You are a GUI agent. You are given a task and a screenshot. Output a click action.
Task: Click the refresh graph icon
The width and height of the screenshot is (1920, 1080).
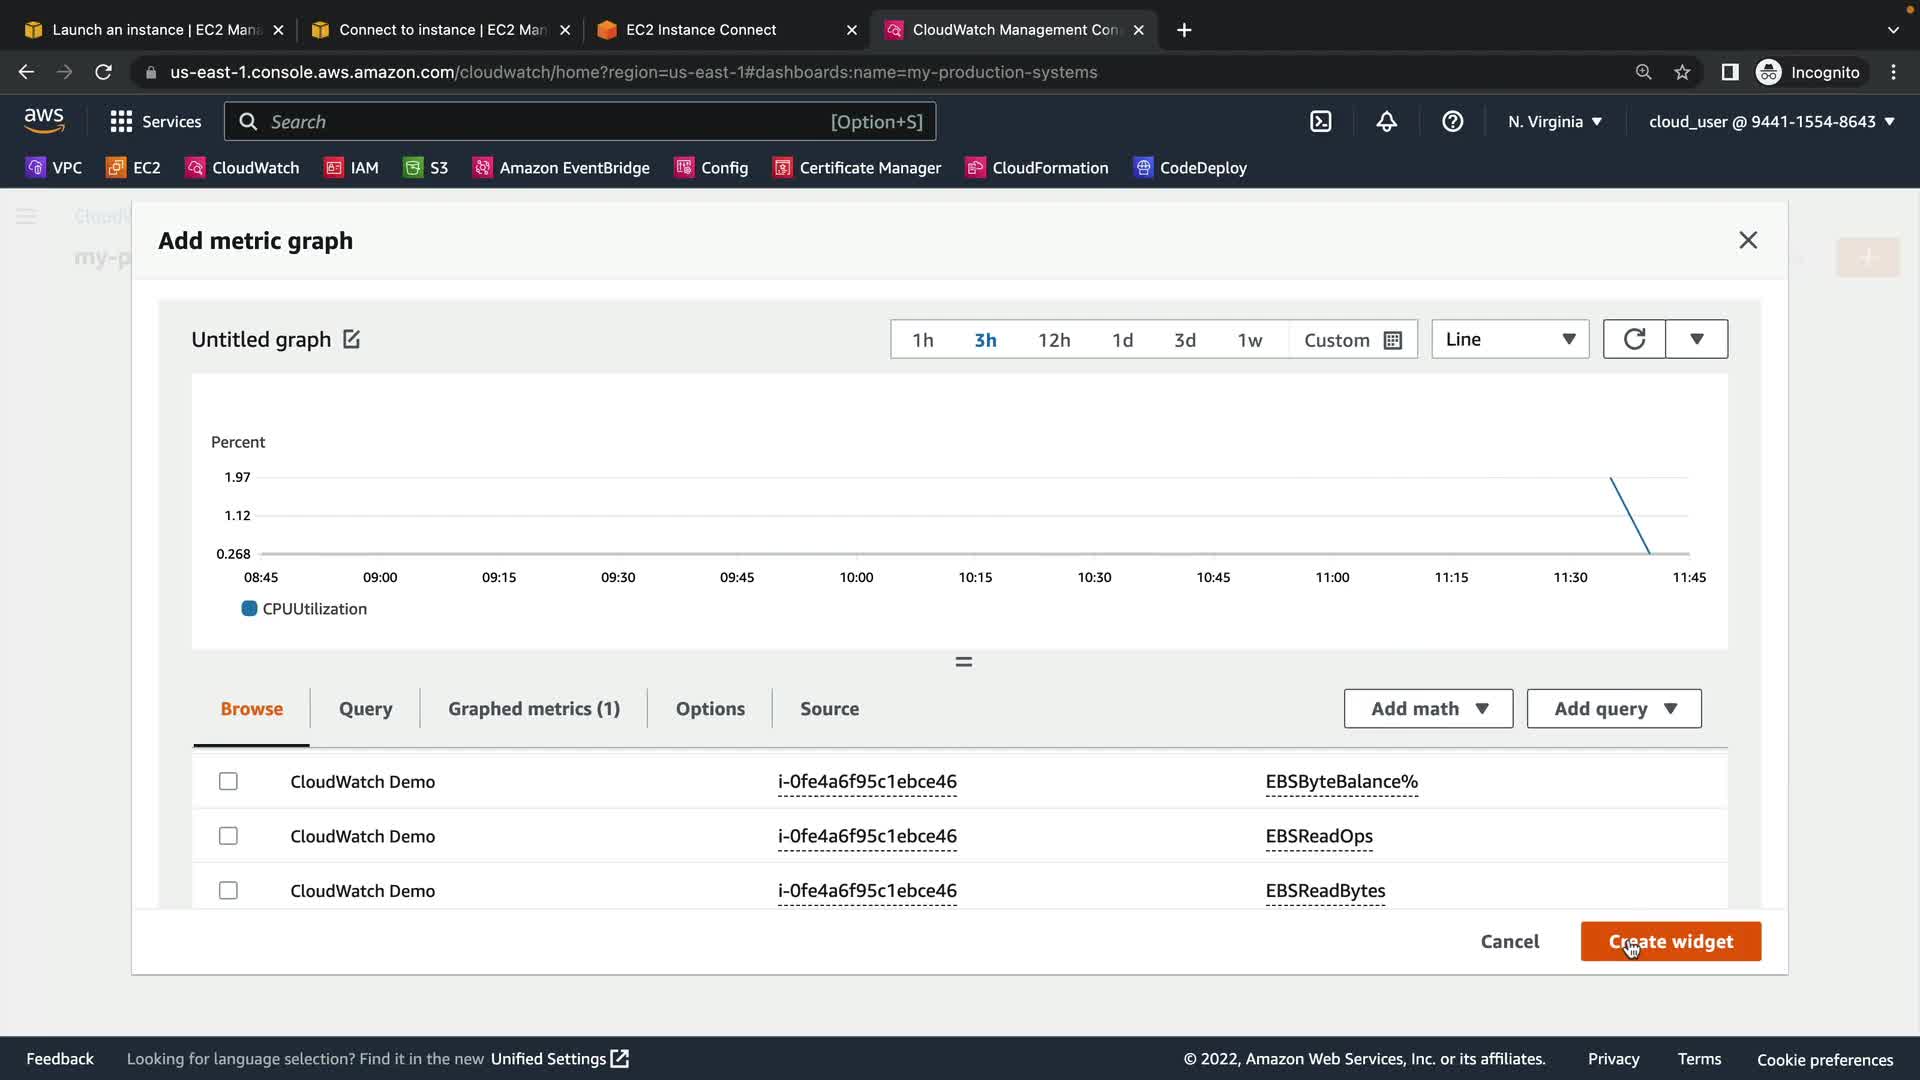pyautogui.click(x=1634, y=339)
